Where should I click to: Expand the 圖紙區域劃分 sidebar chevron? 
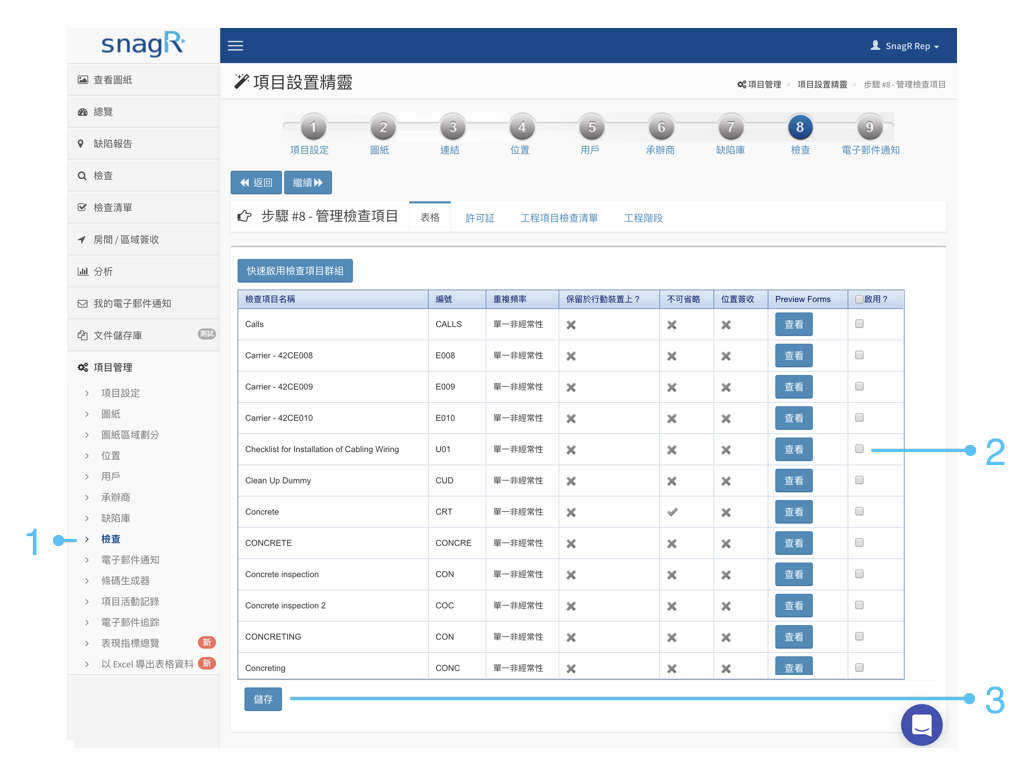tap(87, 435)
